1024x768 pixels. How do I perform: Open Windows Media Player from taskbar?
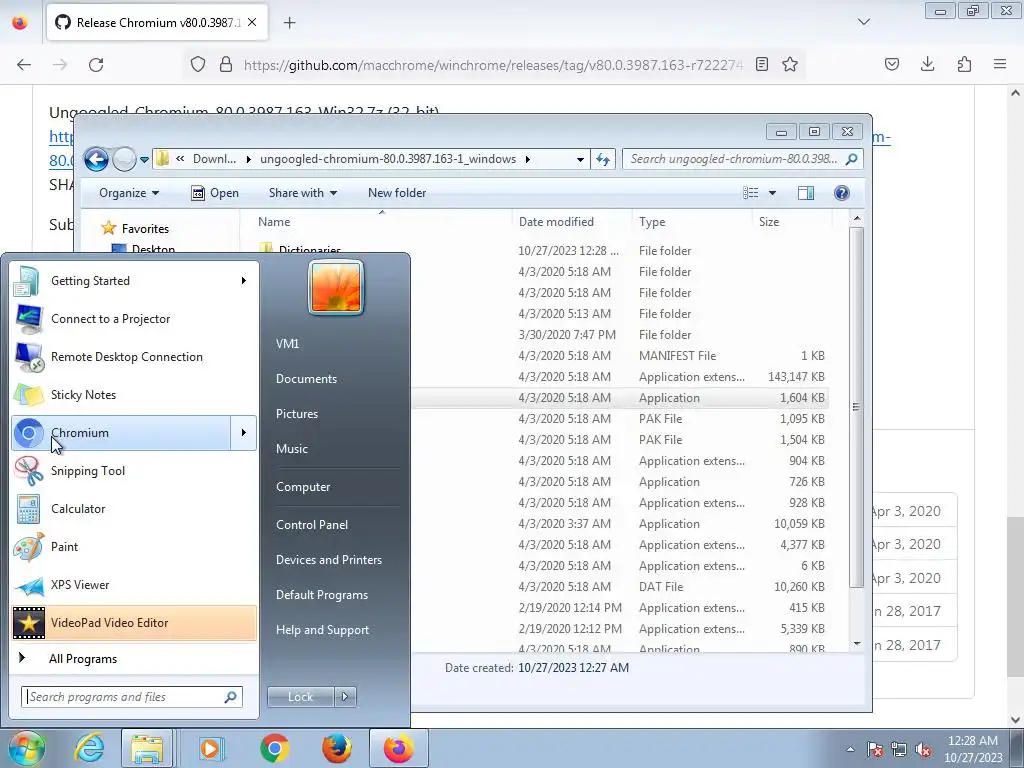[x=211, y=748]
